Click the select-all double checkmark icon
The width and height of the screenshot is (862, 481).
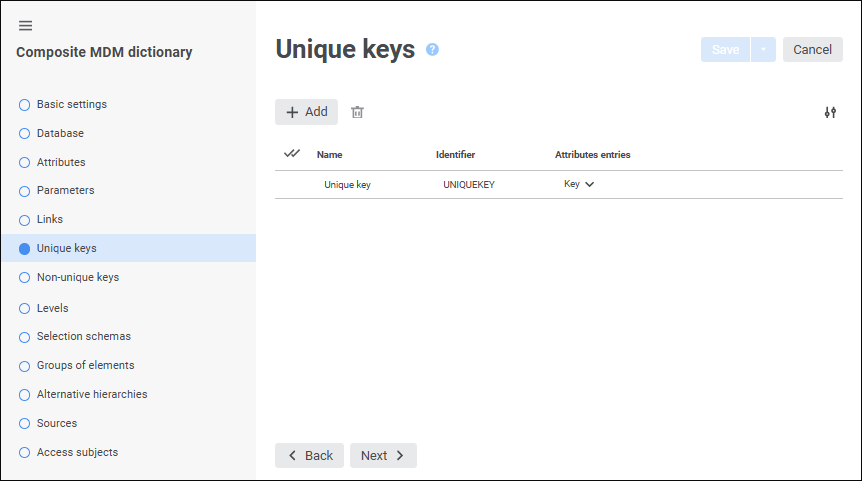coord(292,154)
